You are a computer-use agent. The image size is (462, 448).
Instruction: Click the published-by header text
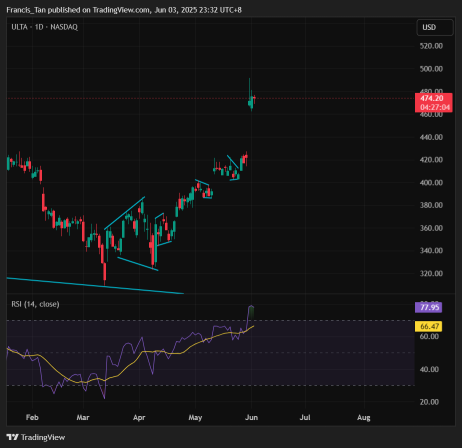pyautogui.click(x=124, y=10)
